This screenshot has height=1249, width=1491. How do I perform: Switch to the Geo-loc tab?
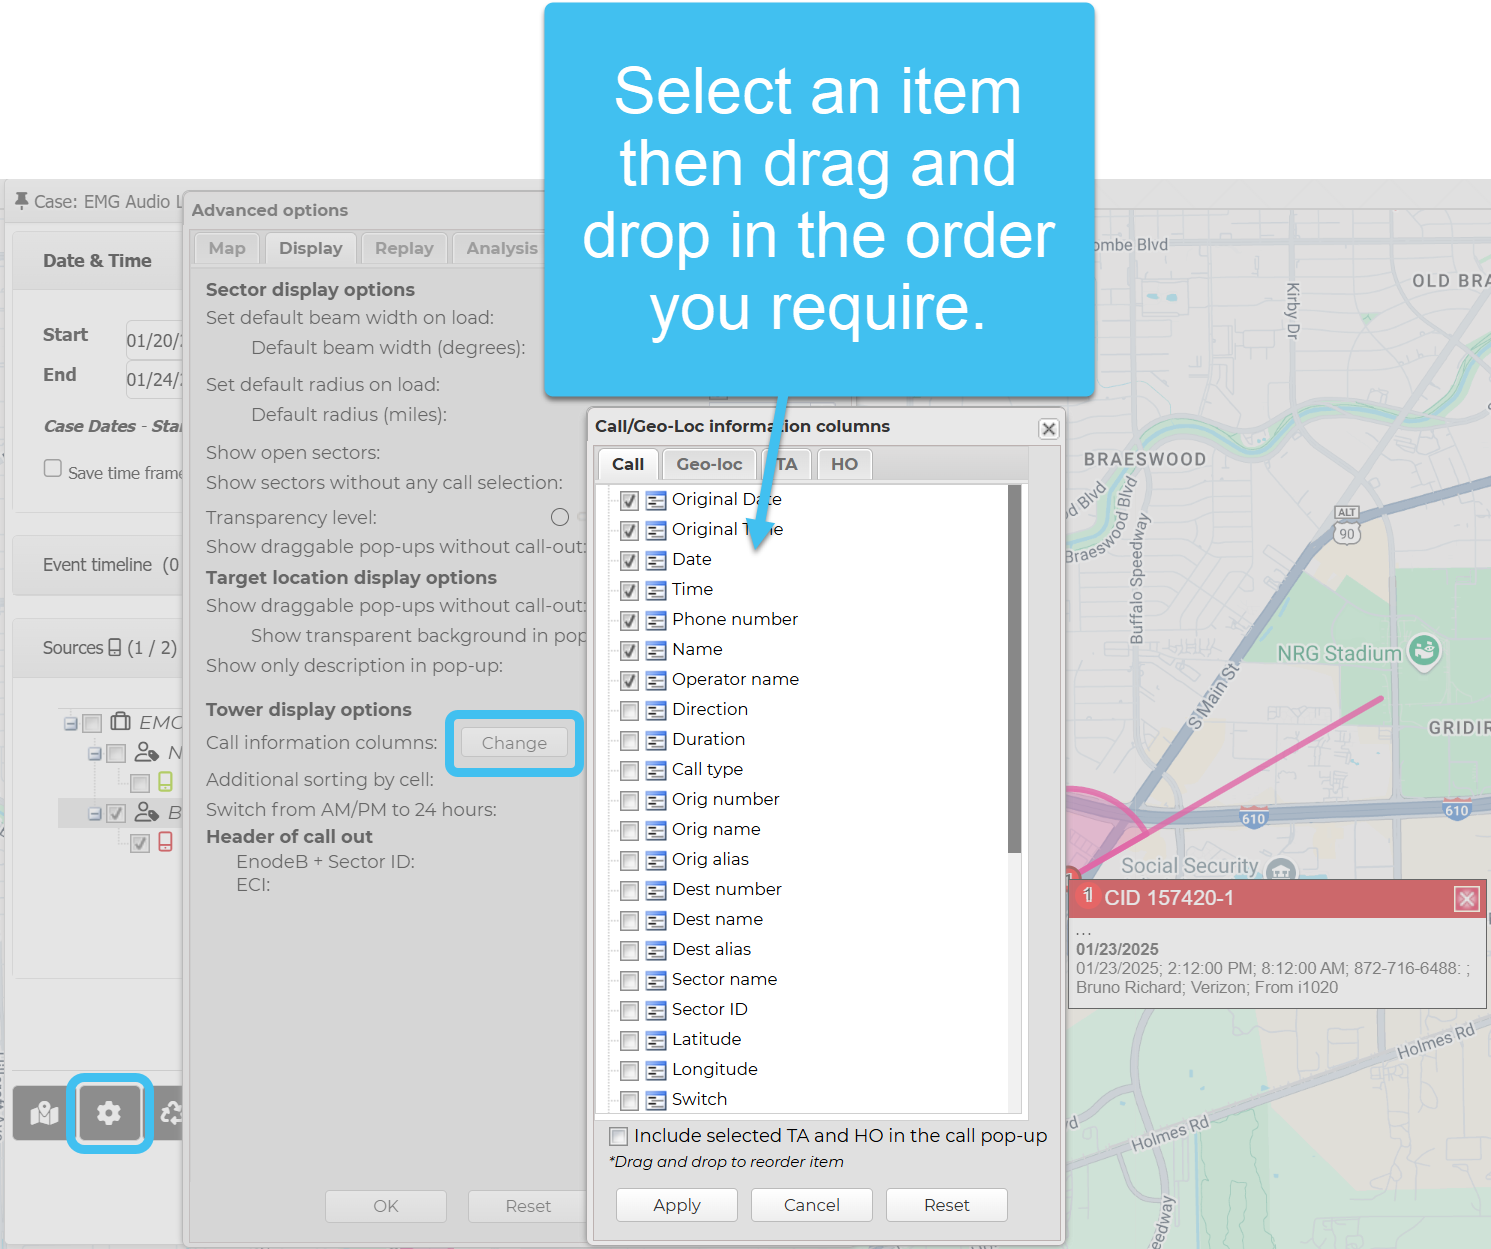(708, 464)
